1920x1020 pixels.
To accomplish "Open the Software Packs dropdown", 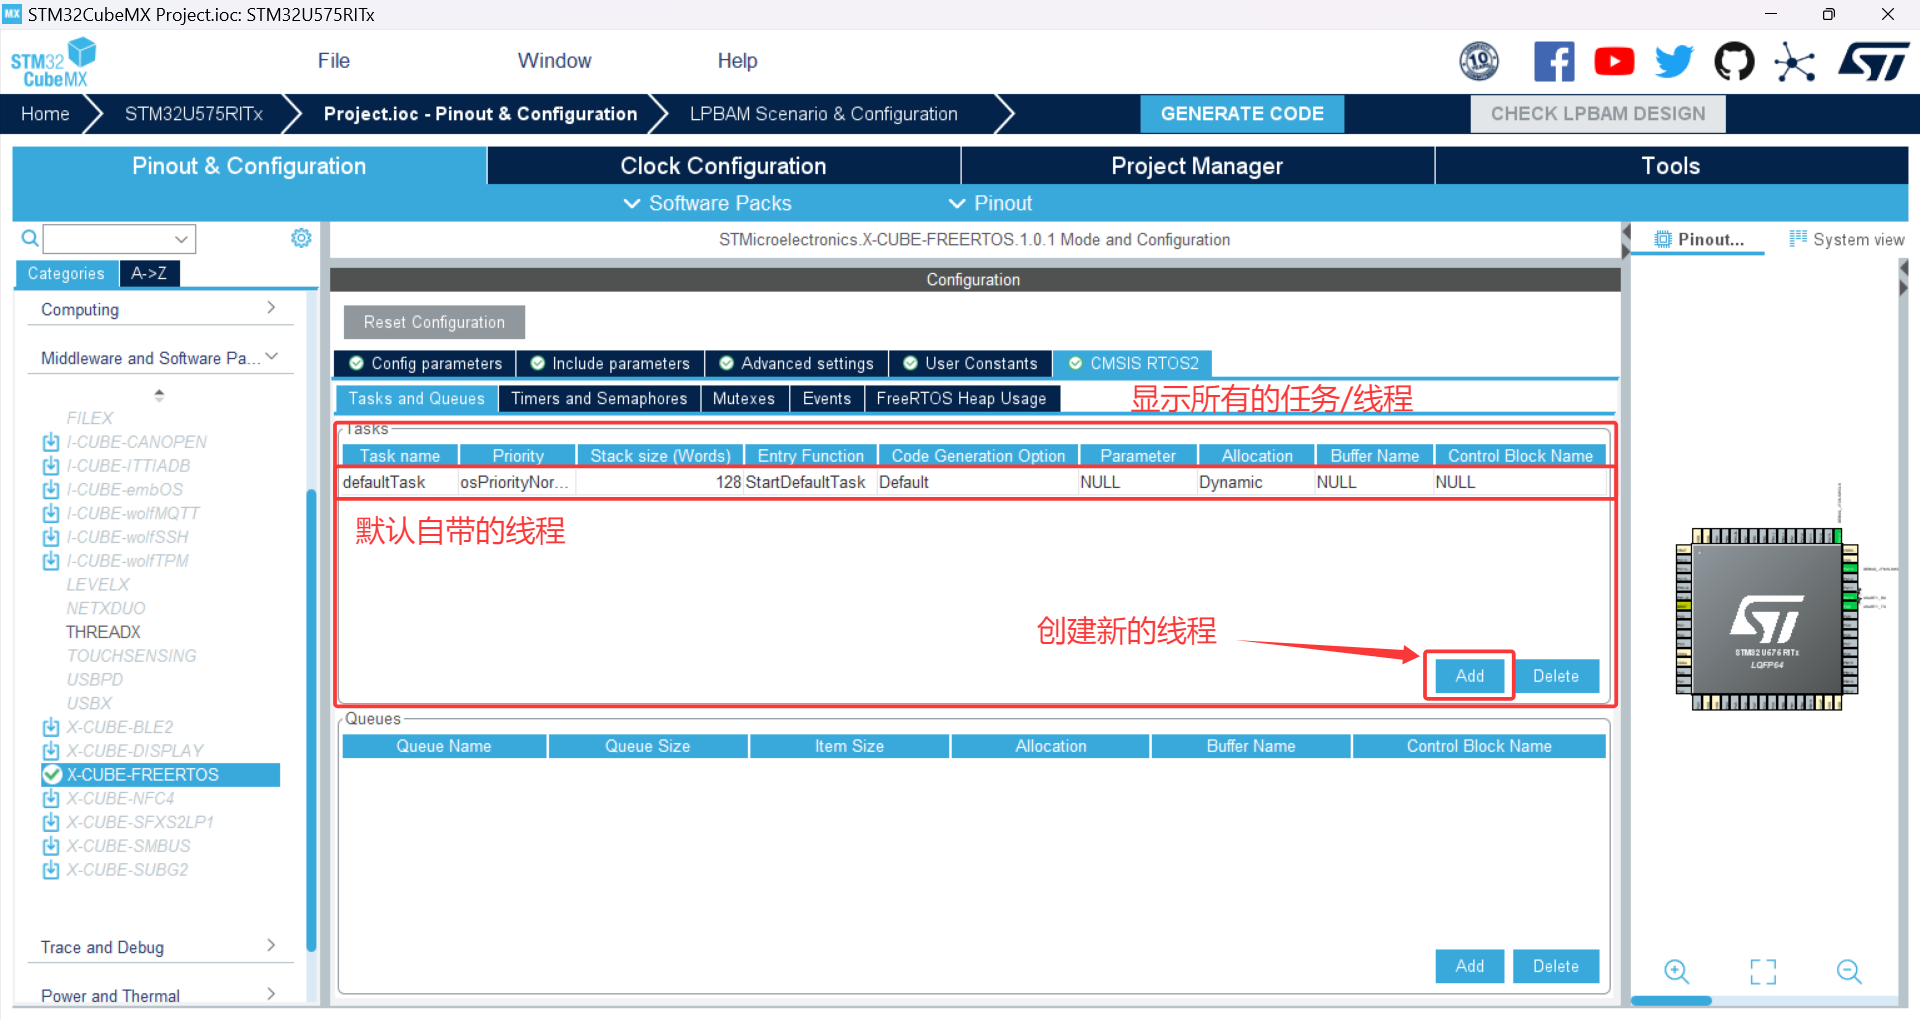I will click(708, 203).
